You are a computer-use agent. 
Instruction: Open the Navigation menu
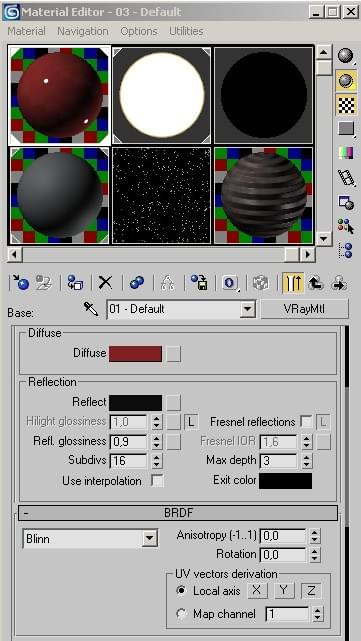(83, 31)
